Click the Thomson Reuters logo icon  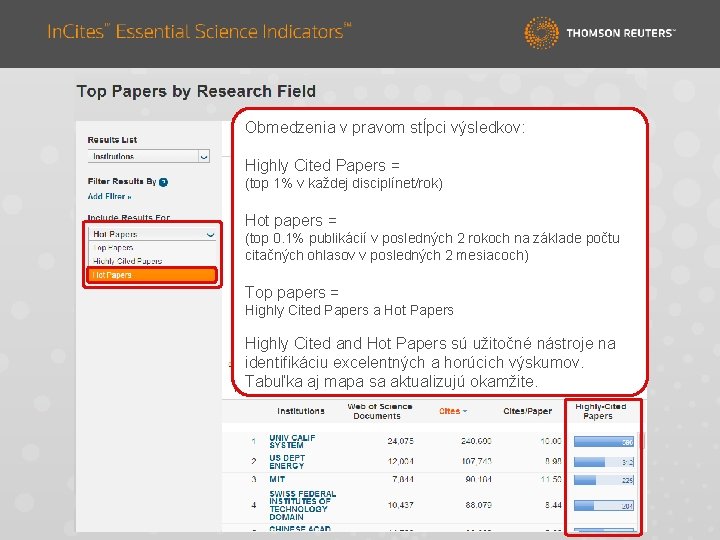[x=541, y=33]
